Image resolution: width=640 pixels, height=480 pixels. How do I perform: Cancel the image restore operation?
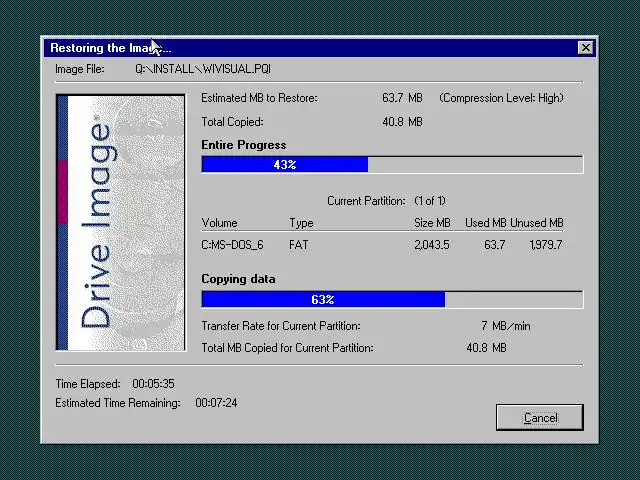540,418
